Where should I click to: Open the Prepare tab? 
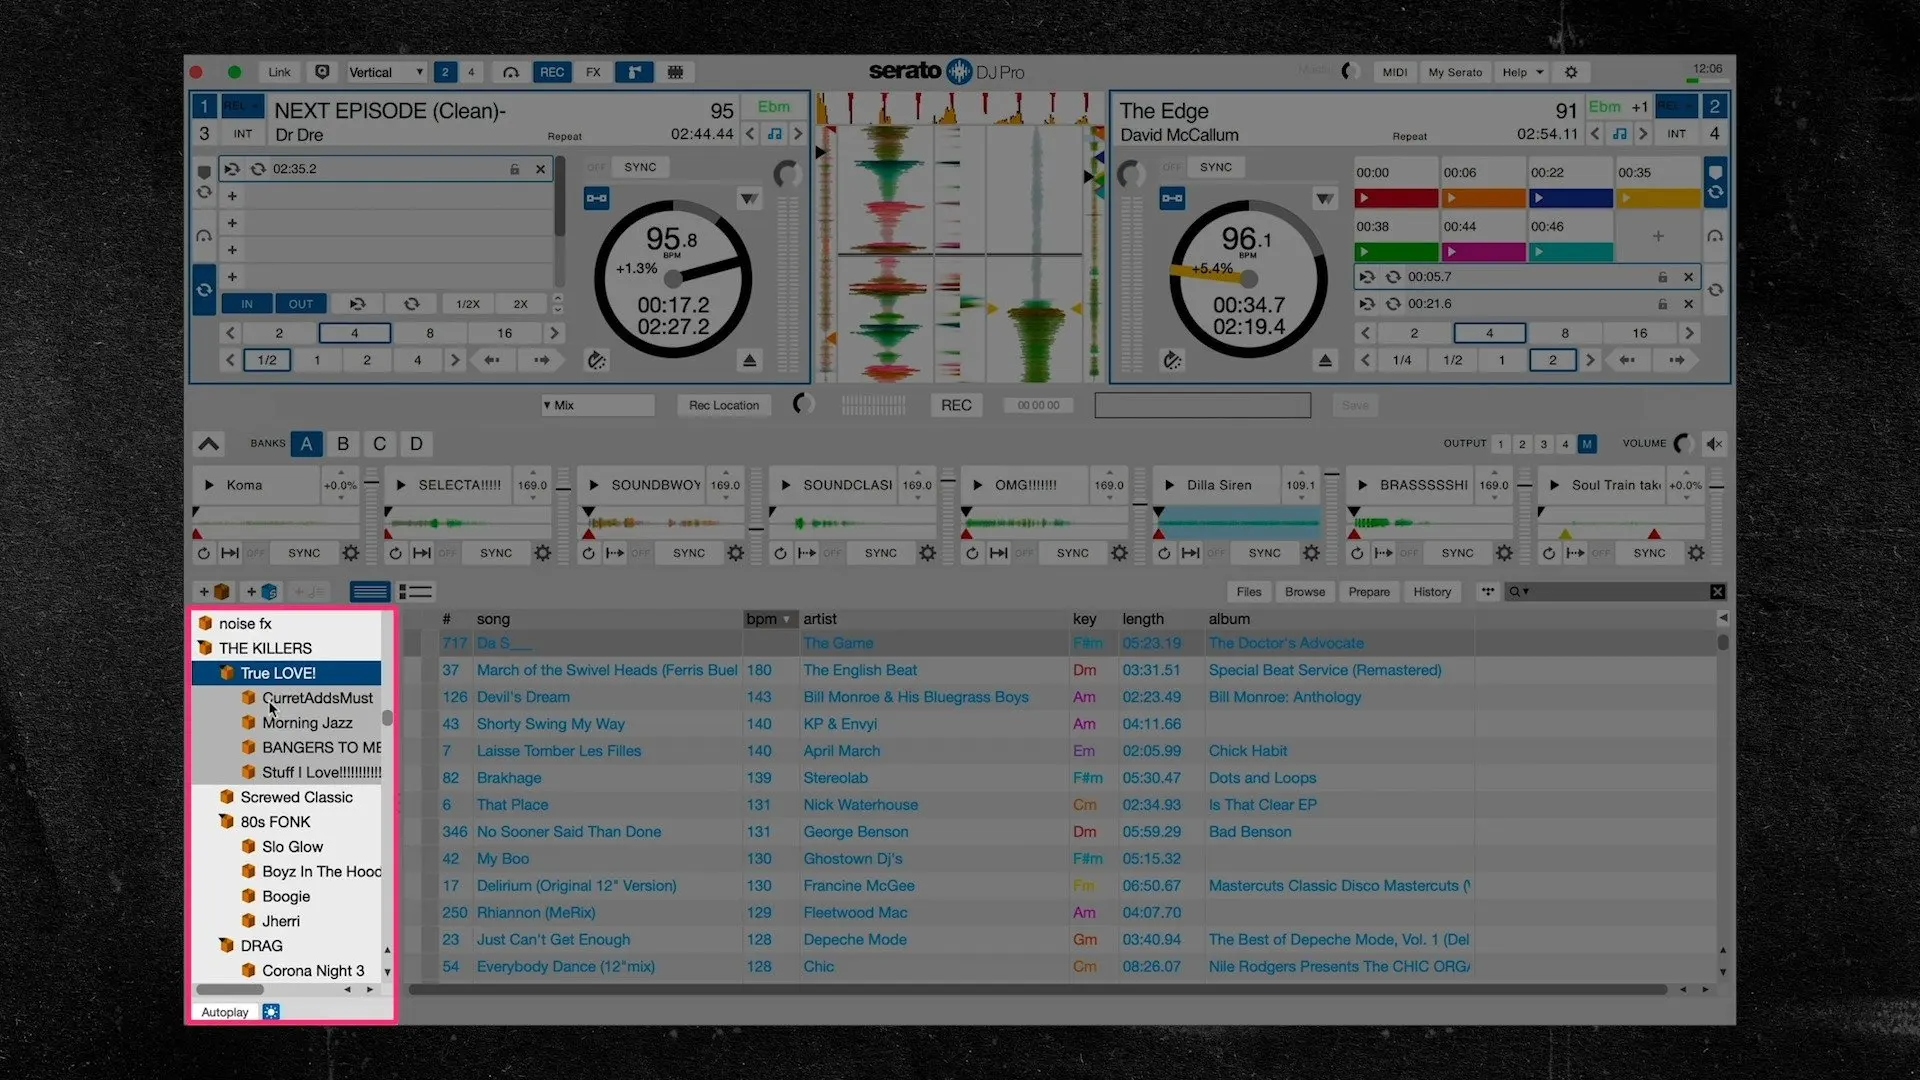point(1369,592)
